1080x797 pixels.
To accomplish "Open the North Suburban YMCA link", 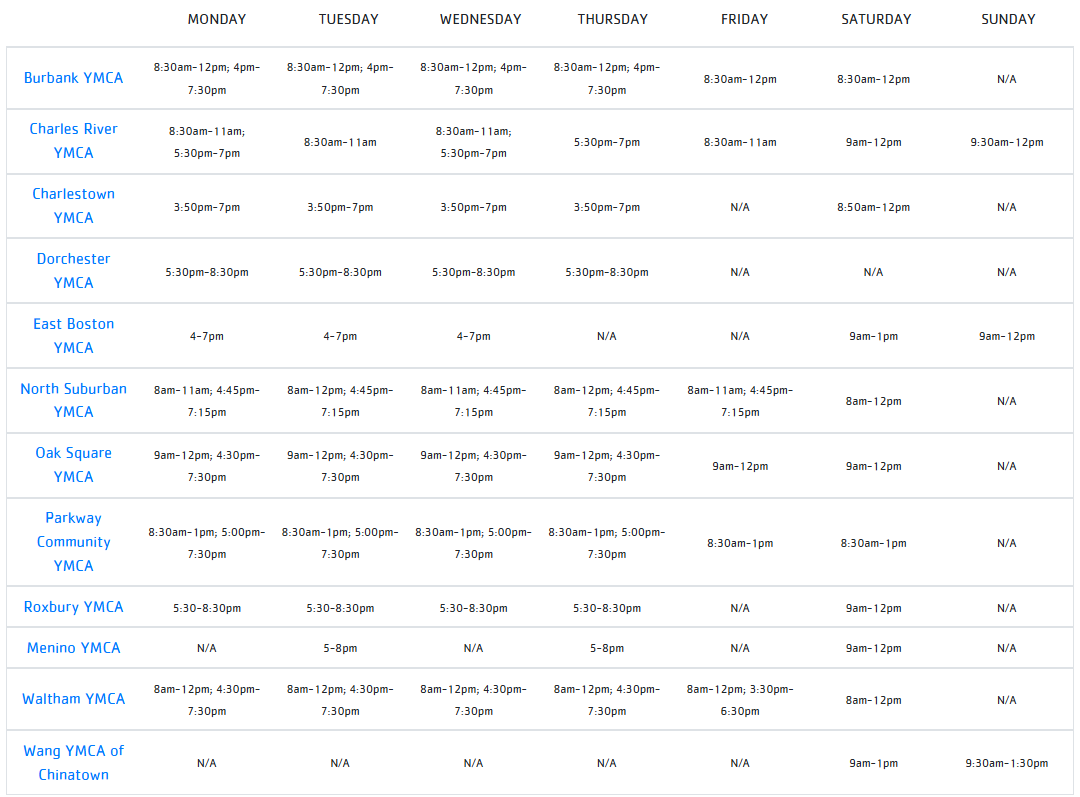I will (73, 400).
